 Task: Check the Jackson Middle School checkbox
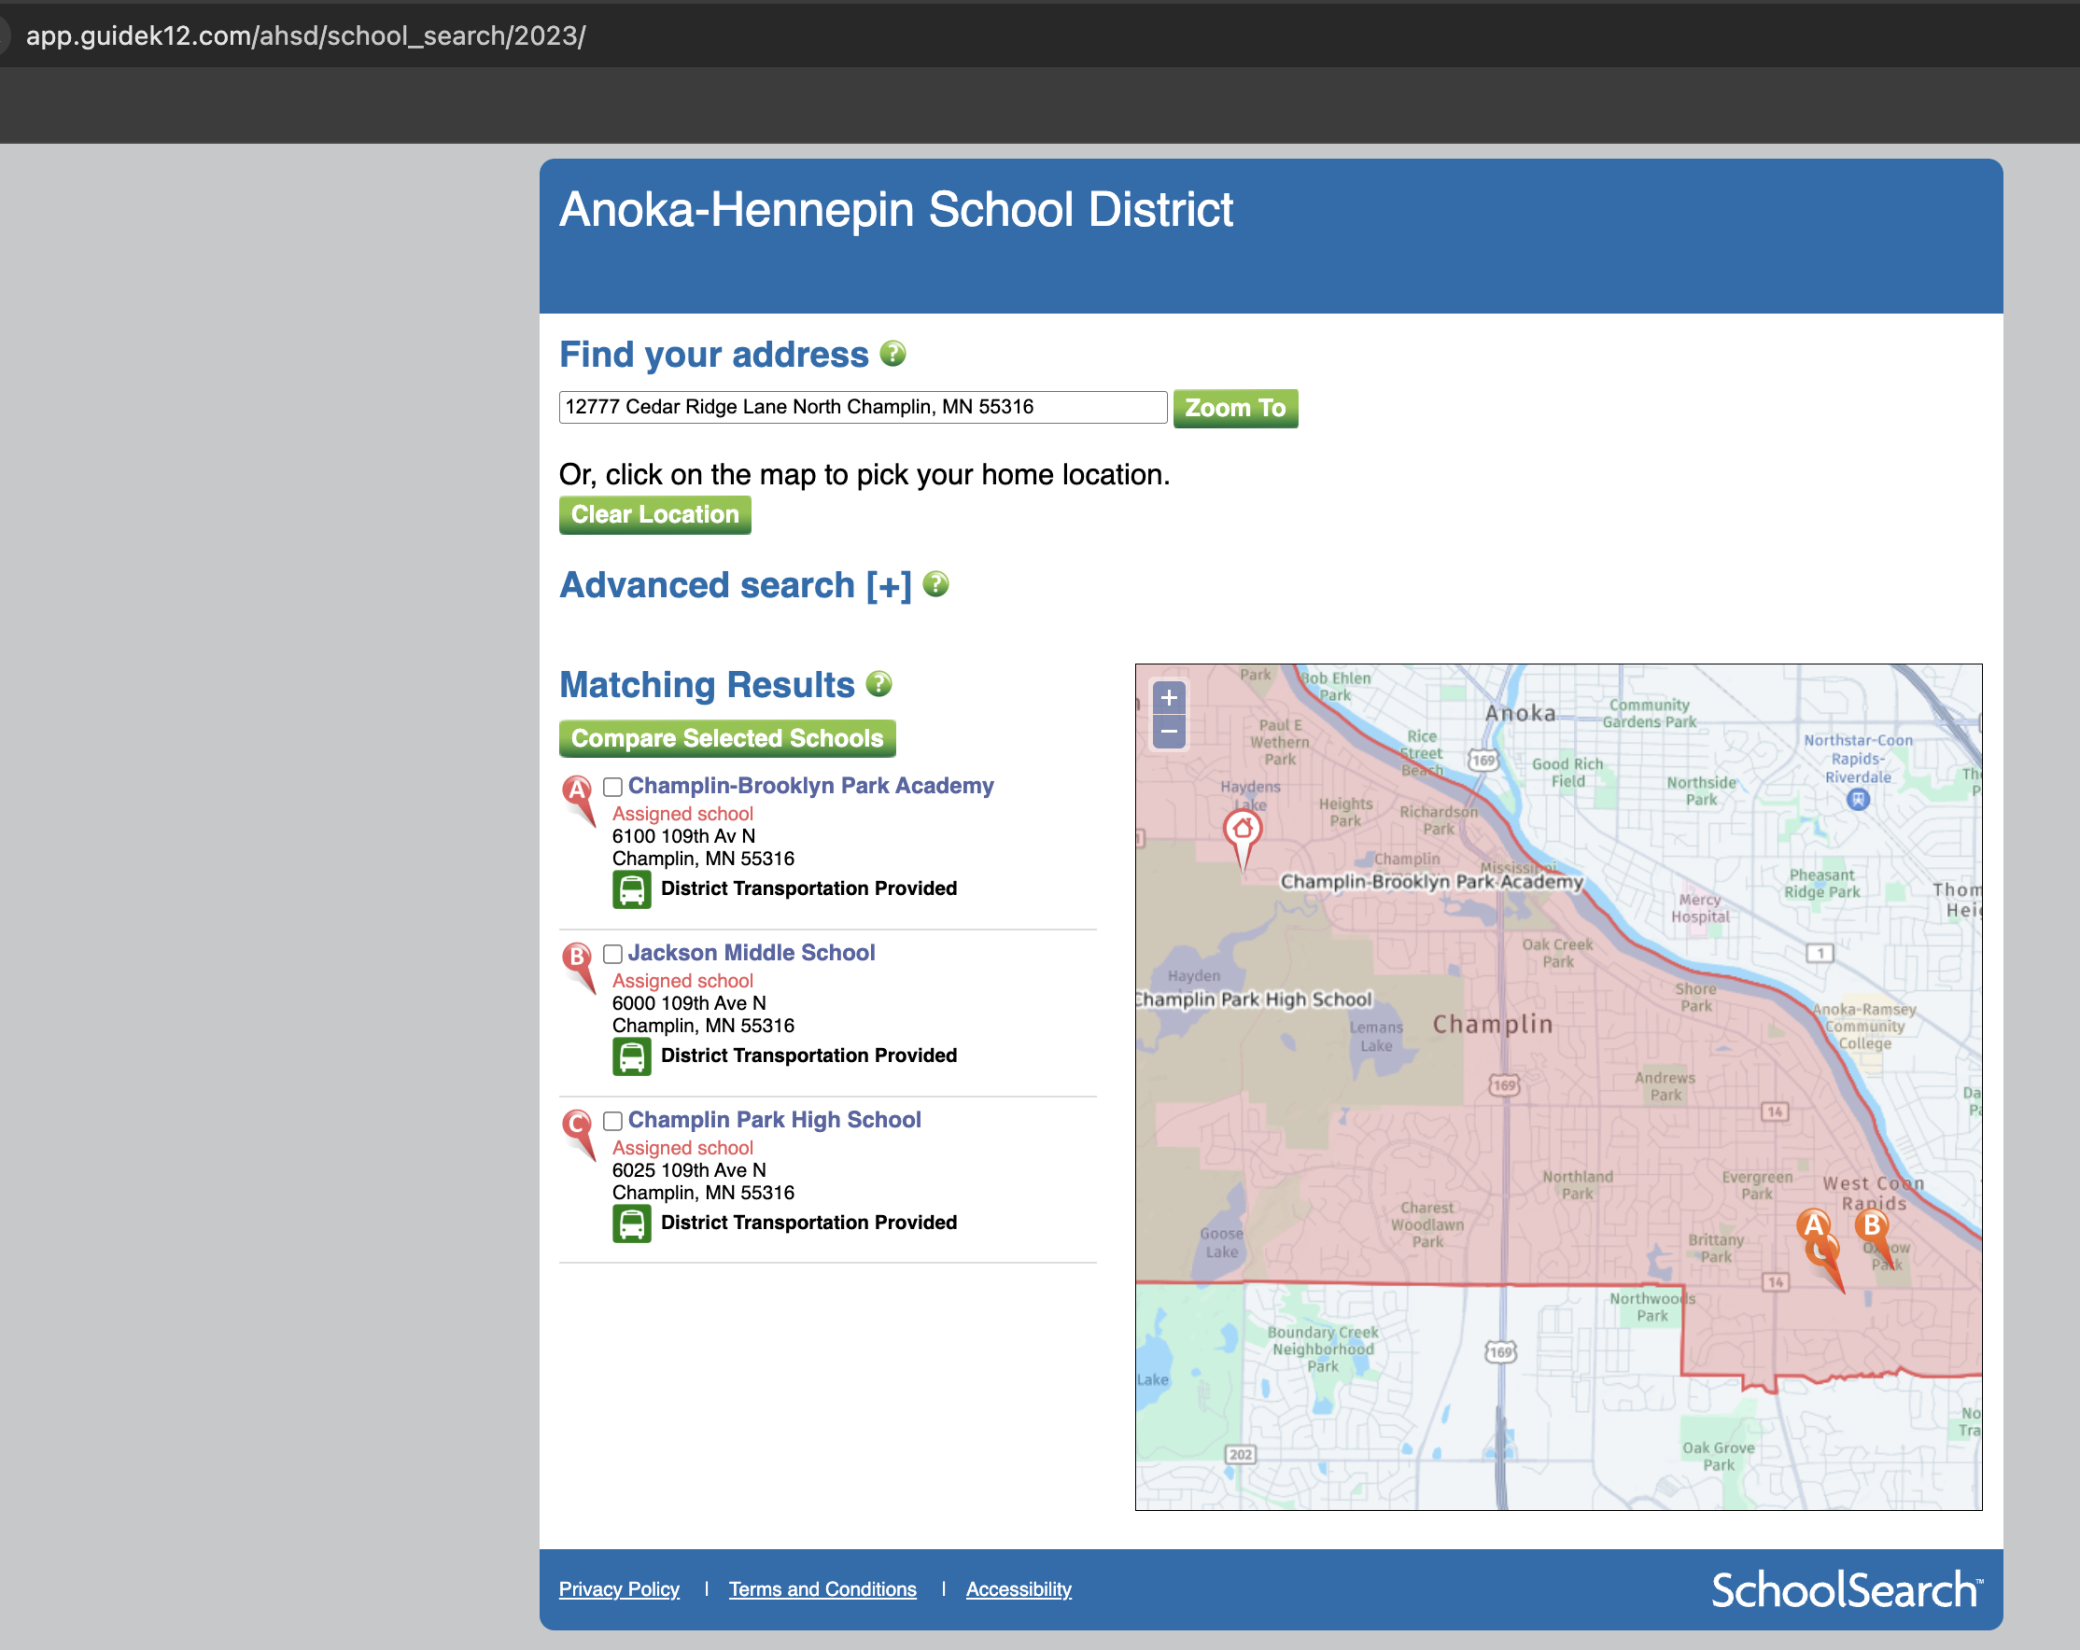[613, 954]
